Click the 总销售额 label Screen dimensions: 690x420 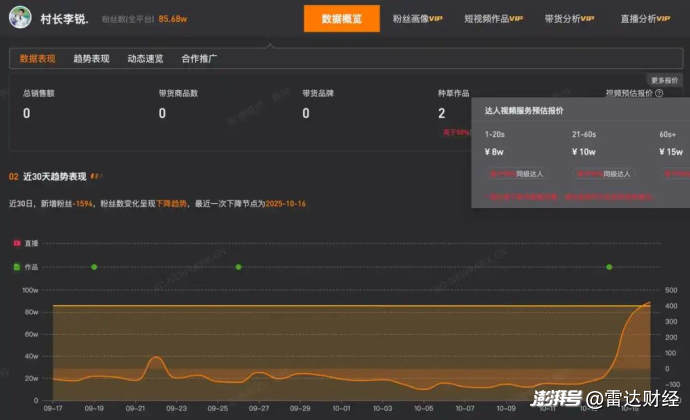[39, 93]
